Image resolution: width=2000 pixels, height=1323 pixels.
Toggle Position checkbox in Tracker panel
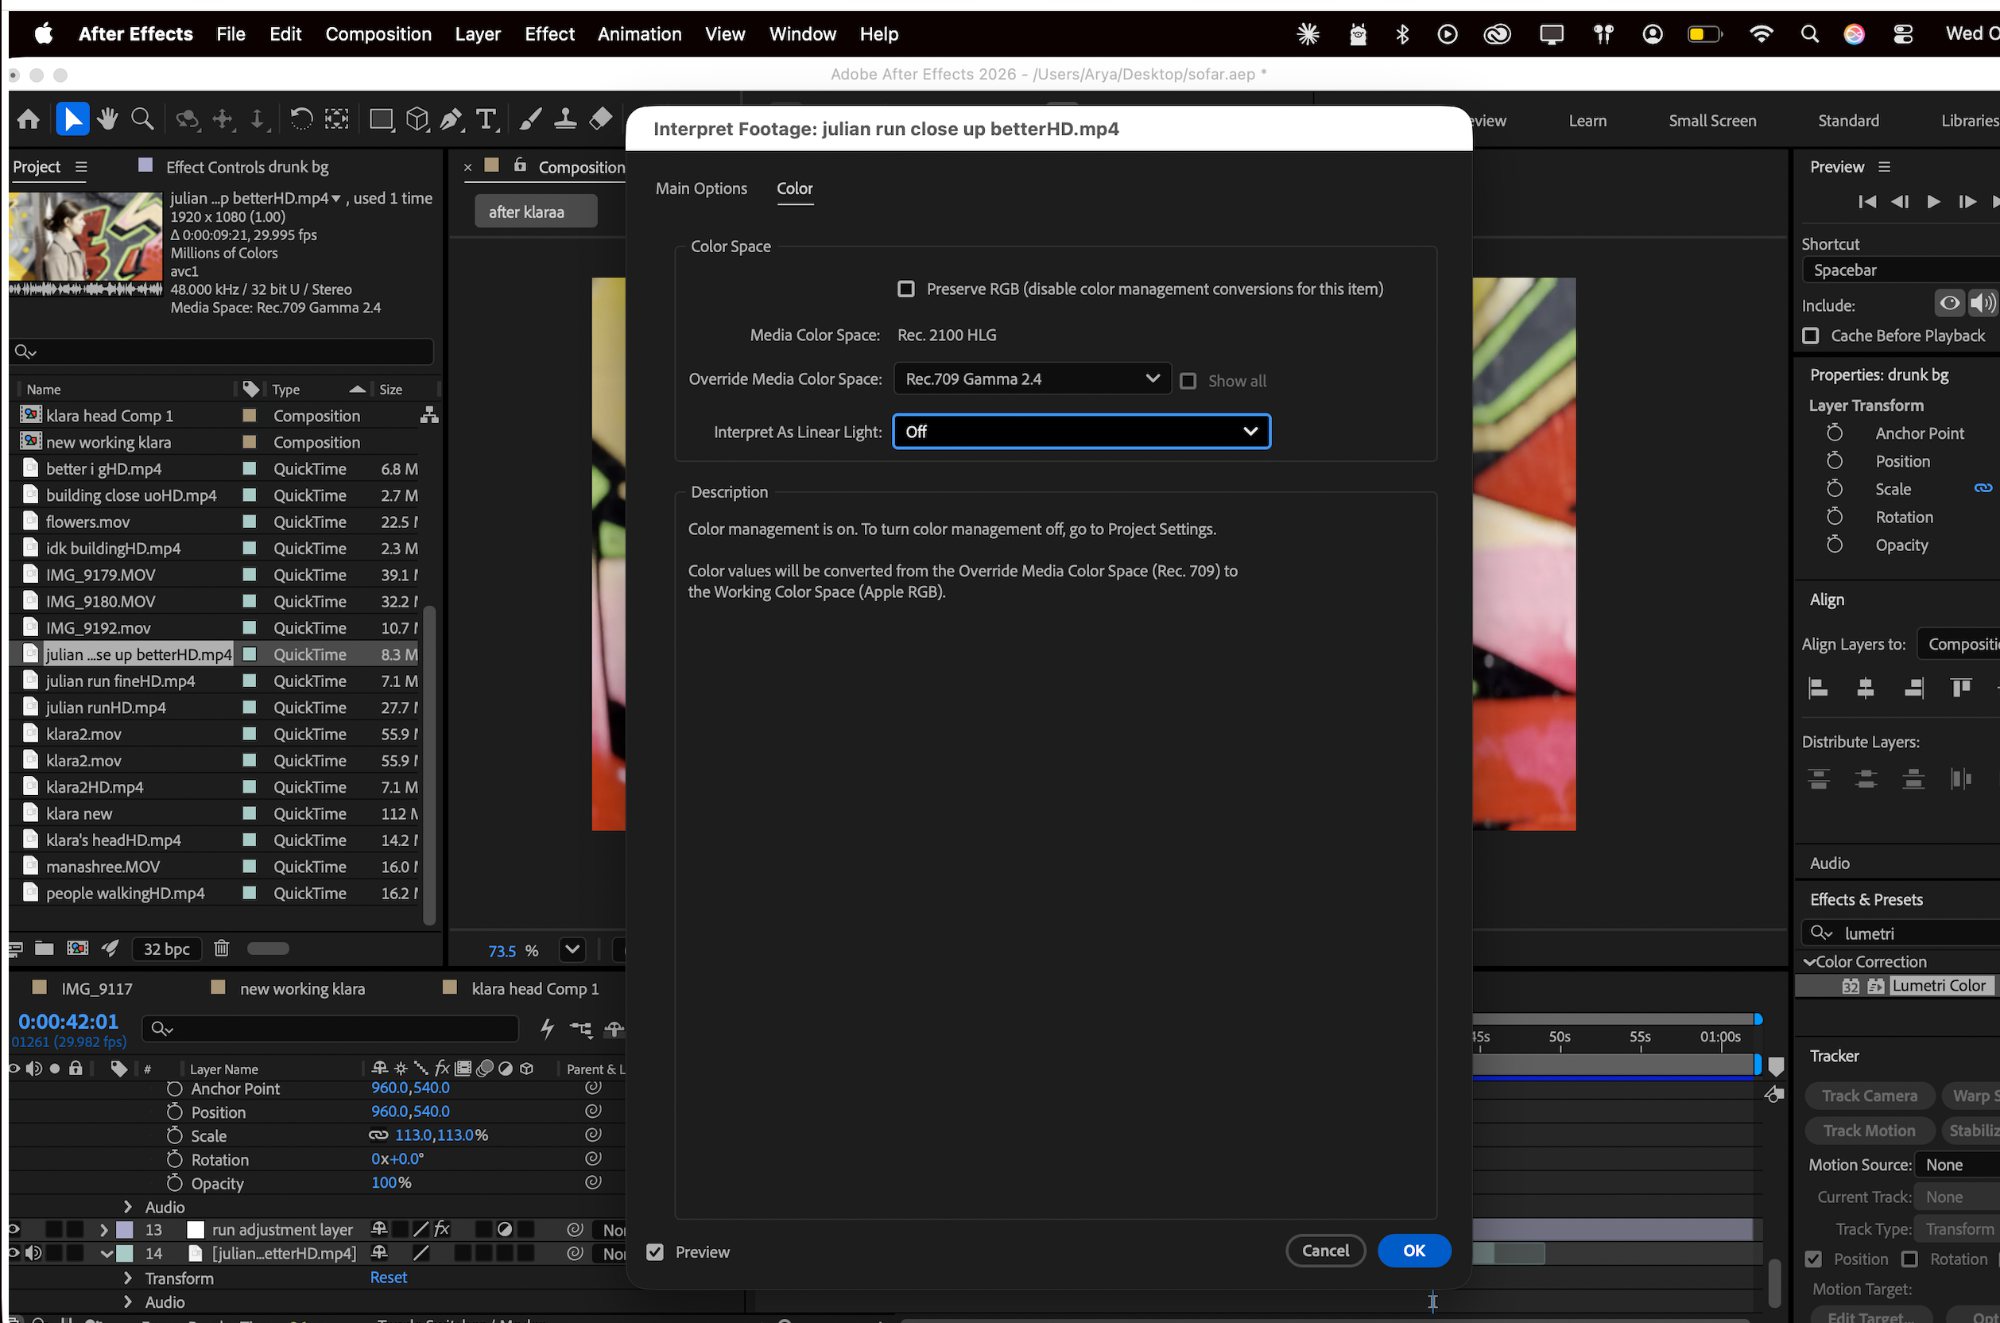[x=1813, y=1259]
